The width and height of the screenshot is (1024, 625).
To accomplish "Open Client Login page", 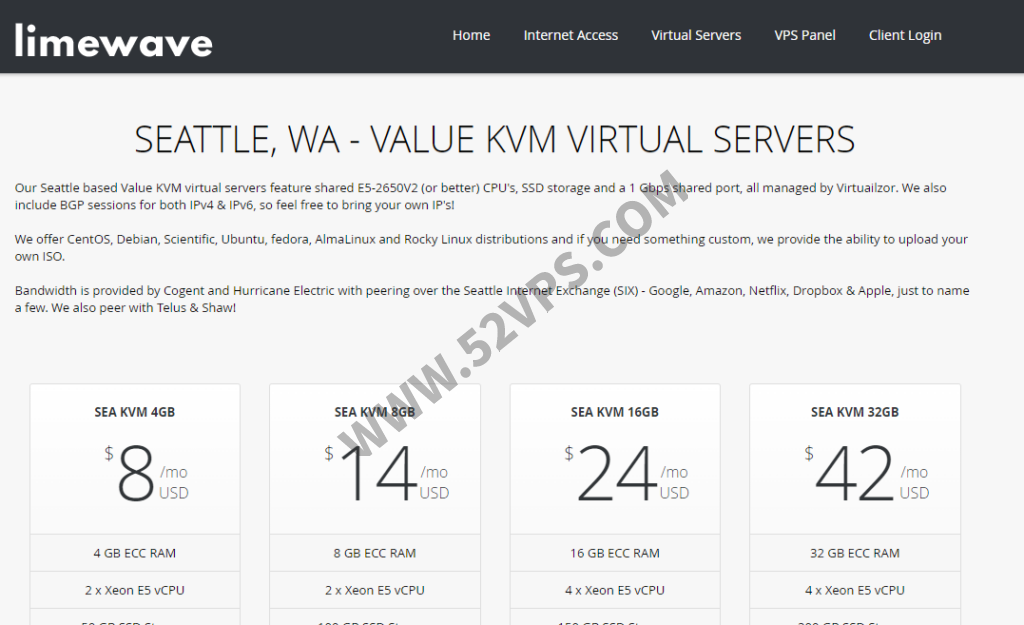I will point(904,36).
